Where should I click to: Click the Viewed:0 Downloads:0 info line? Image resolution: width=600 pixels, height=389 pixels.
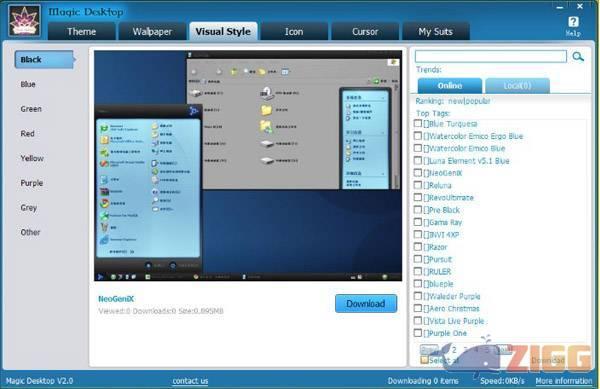coord(161,311)
